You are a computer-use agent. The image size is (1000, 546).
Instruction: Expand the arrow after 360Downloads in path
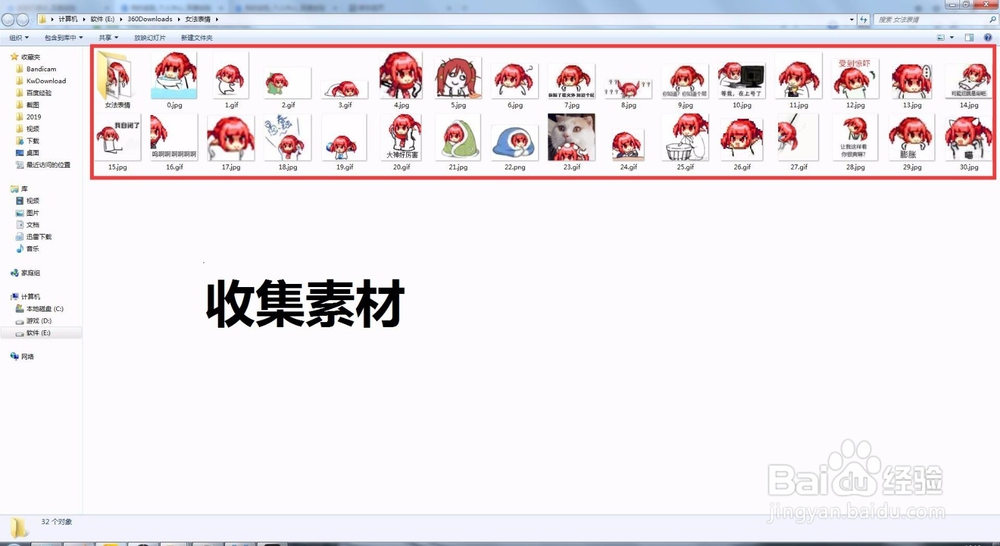click(179, 20)
